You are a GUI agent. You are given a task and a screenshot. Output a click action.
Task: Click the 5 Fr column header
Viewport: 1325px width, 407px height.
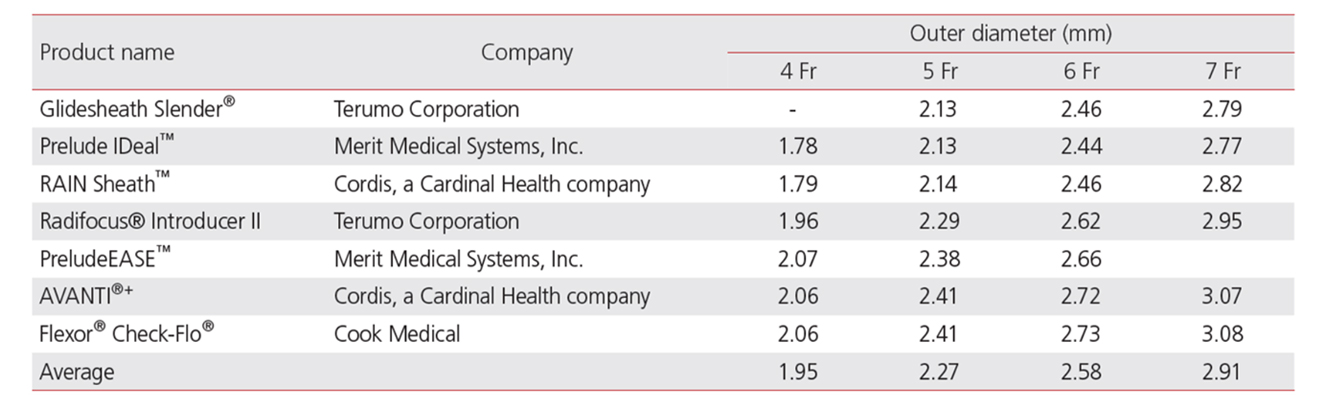tap(940, 72)
